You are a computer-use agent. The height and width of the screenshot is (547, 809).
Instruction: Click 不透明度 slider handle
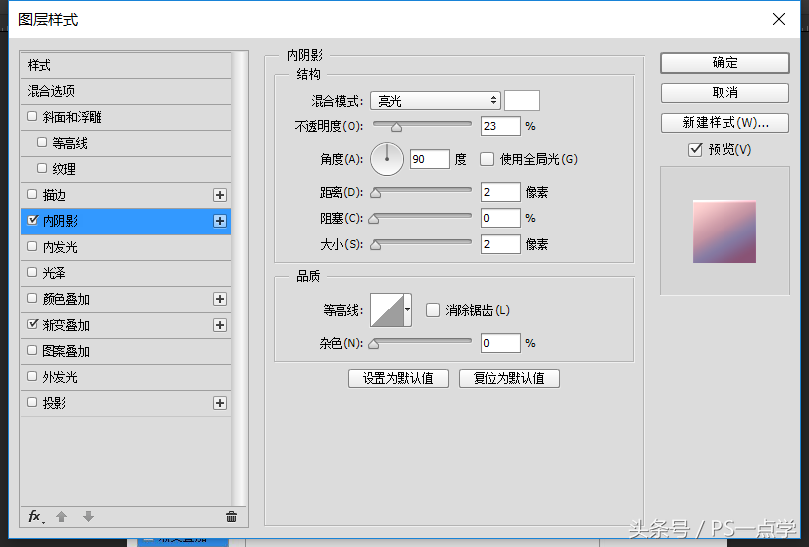coord(396,127)
